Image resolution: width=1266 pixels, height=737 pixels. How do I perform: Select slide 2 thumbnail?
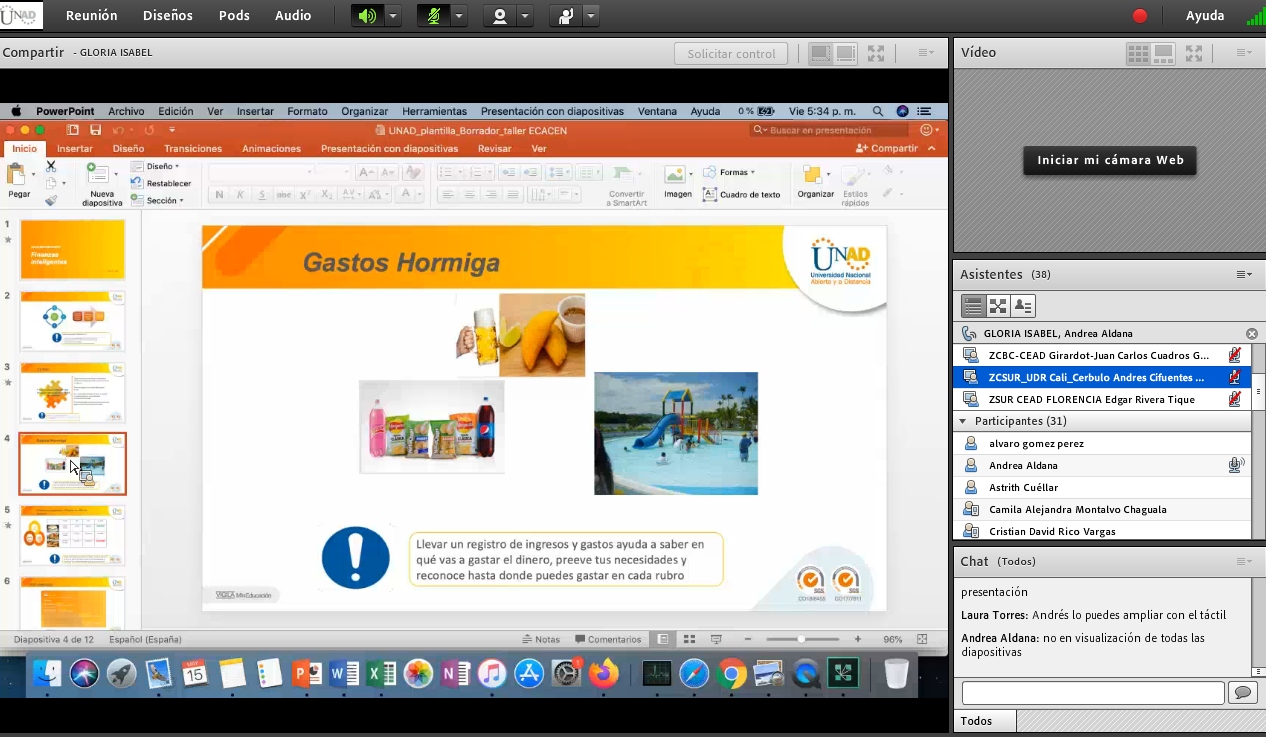[73, 321]
